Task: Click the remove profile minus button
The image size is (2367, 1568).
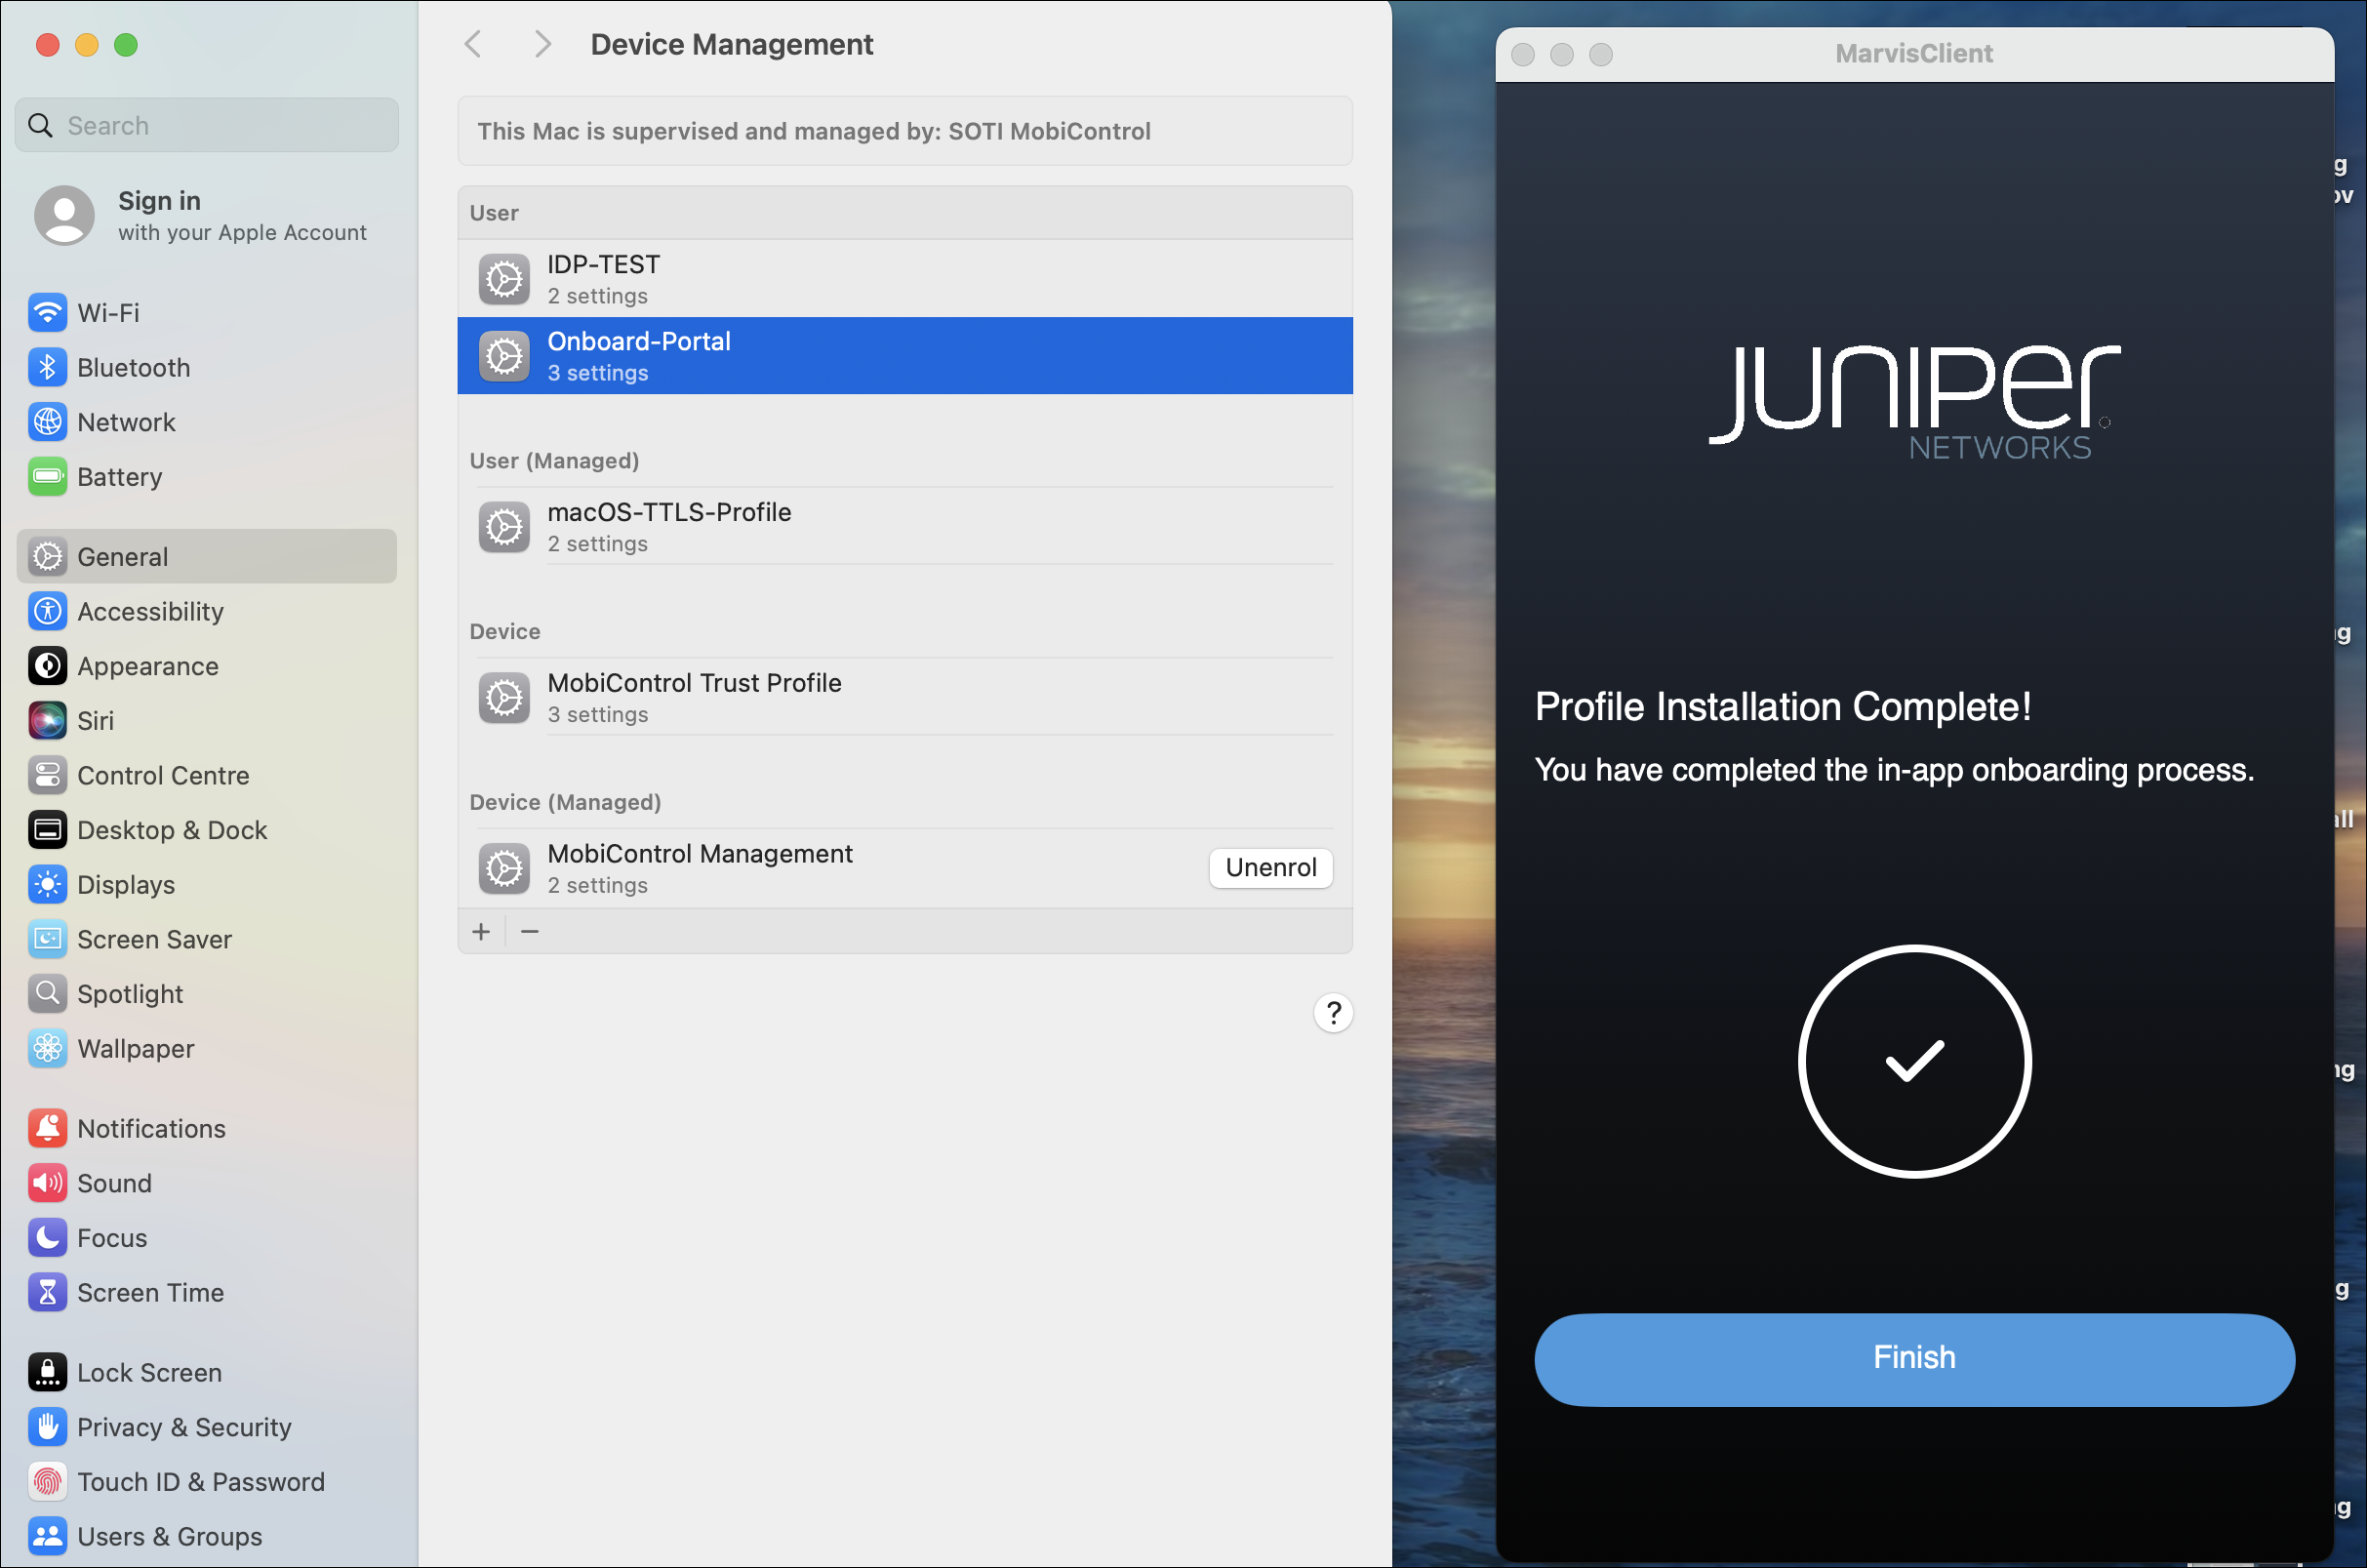Action: click(x=530, y=932)
